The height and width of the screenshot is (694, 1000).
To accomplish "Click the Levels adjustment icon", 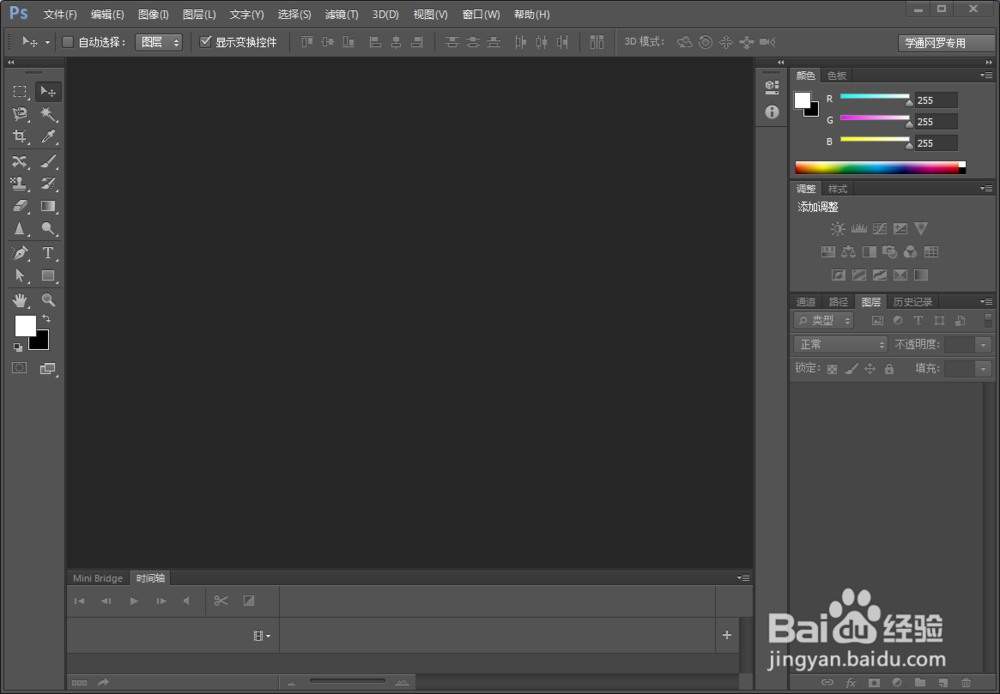I will pyautogui.click(x=859, y=228).
